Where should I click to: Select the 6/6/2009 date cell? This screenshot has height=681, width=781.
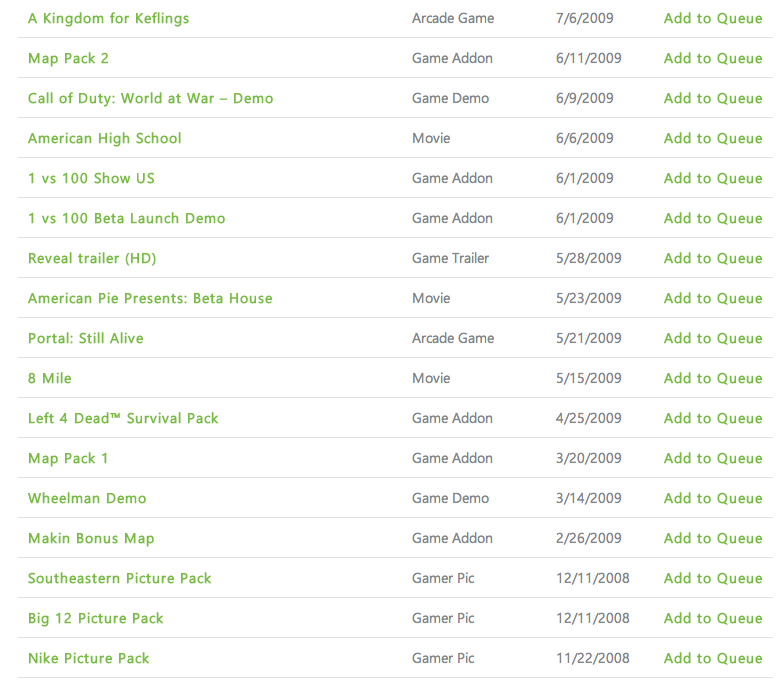(x=585, y=138)
